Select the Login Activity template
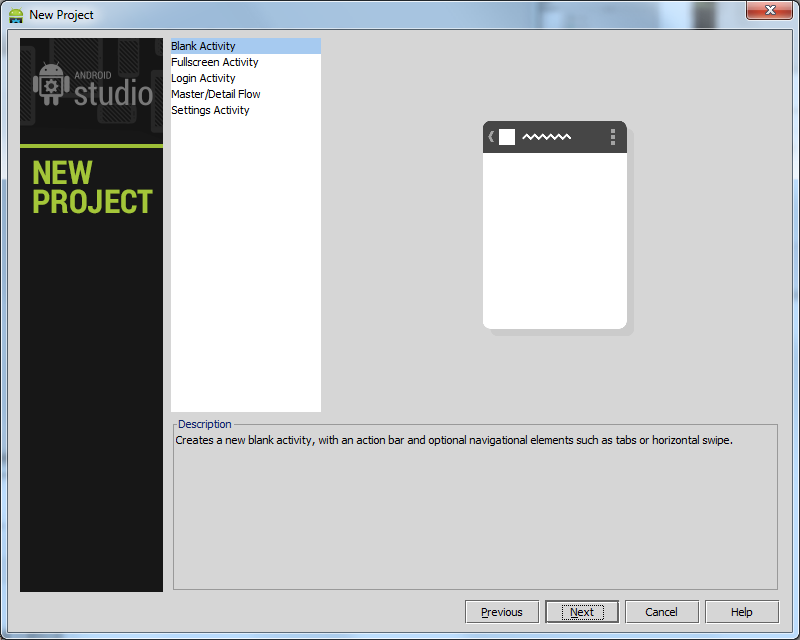Screen dimensions: 800x640 tap(203, 77)
